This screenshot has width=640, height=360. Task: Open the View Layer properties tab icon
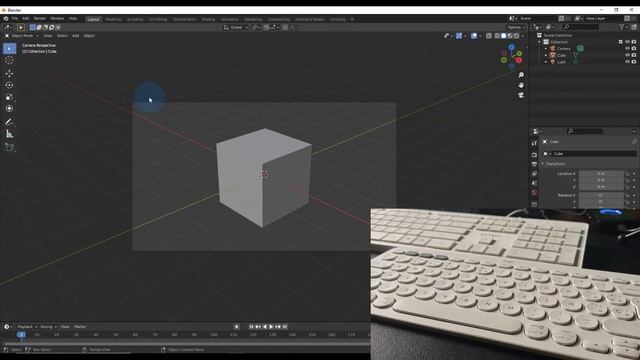coord(534,173)
